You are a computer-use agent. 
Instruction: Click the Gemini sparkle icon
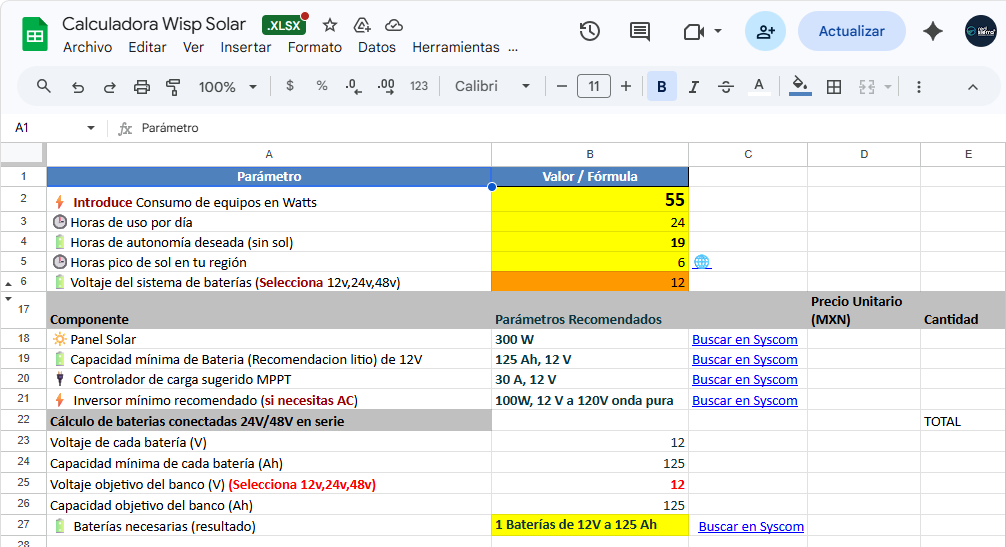pyautogui.click(x=933, y=31)
